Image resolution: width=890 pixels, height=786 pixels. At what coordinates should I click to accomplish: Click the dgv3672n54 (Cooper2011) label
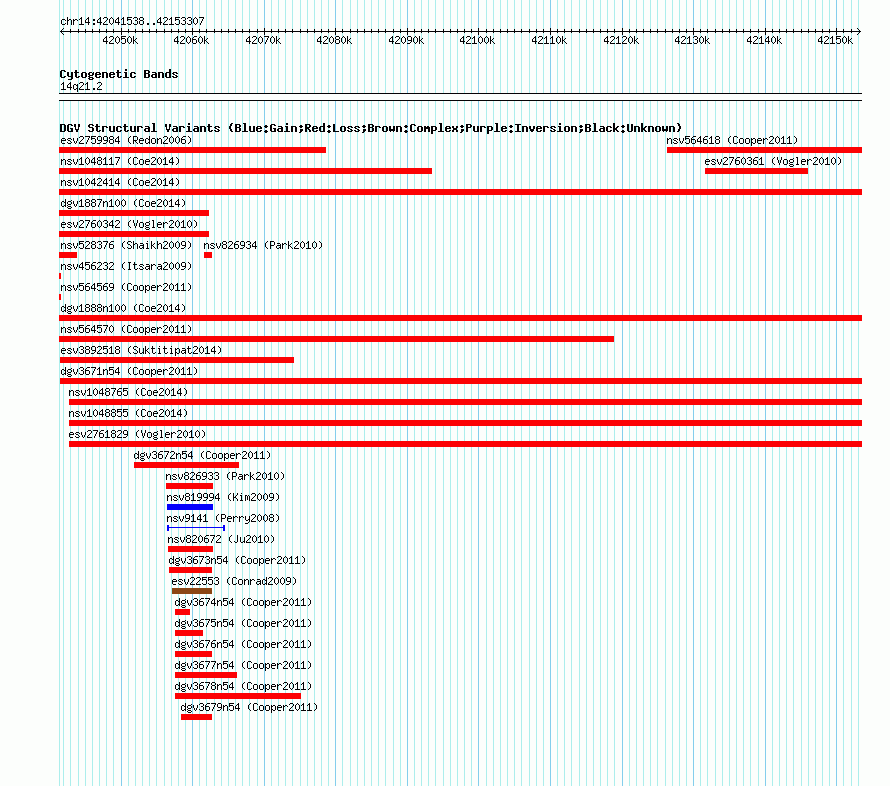coord(203,455)
